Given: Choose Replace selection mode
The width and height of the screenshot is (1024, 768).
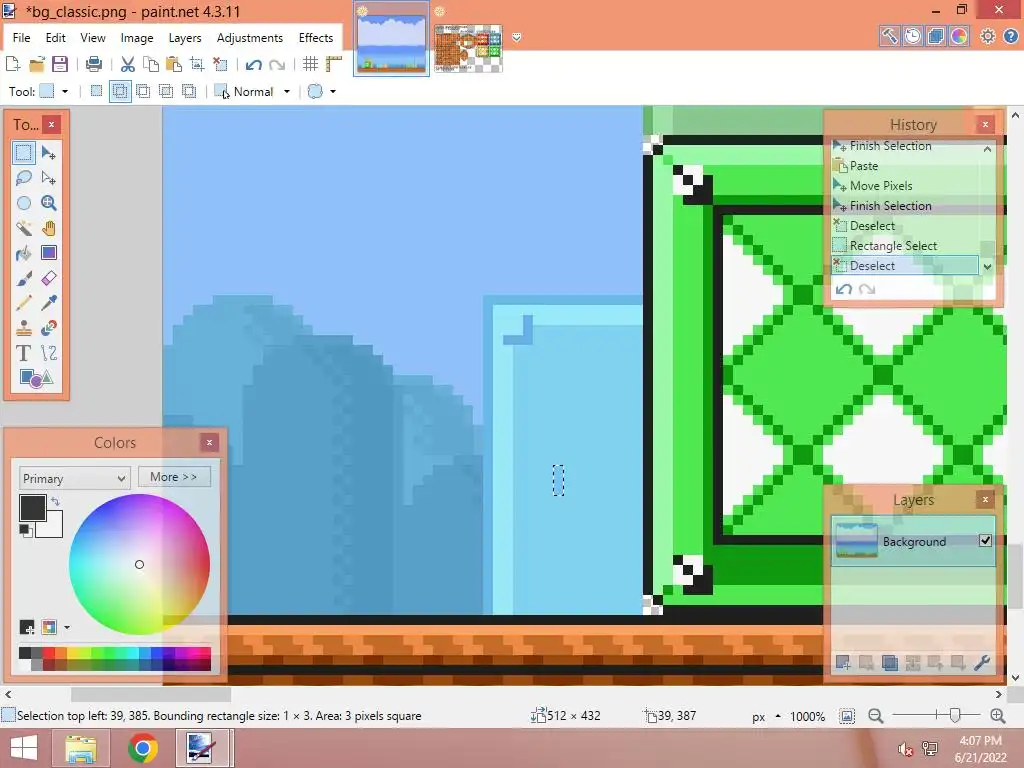Looking at the screenshot, I should coord(96,91).
